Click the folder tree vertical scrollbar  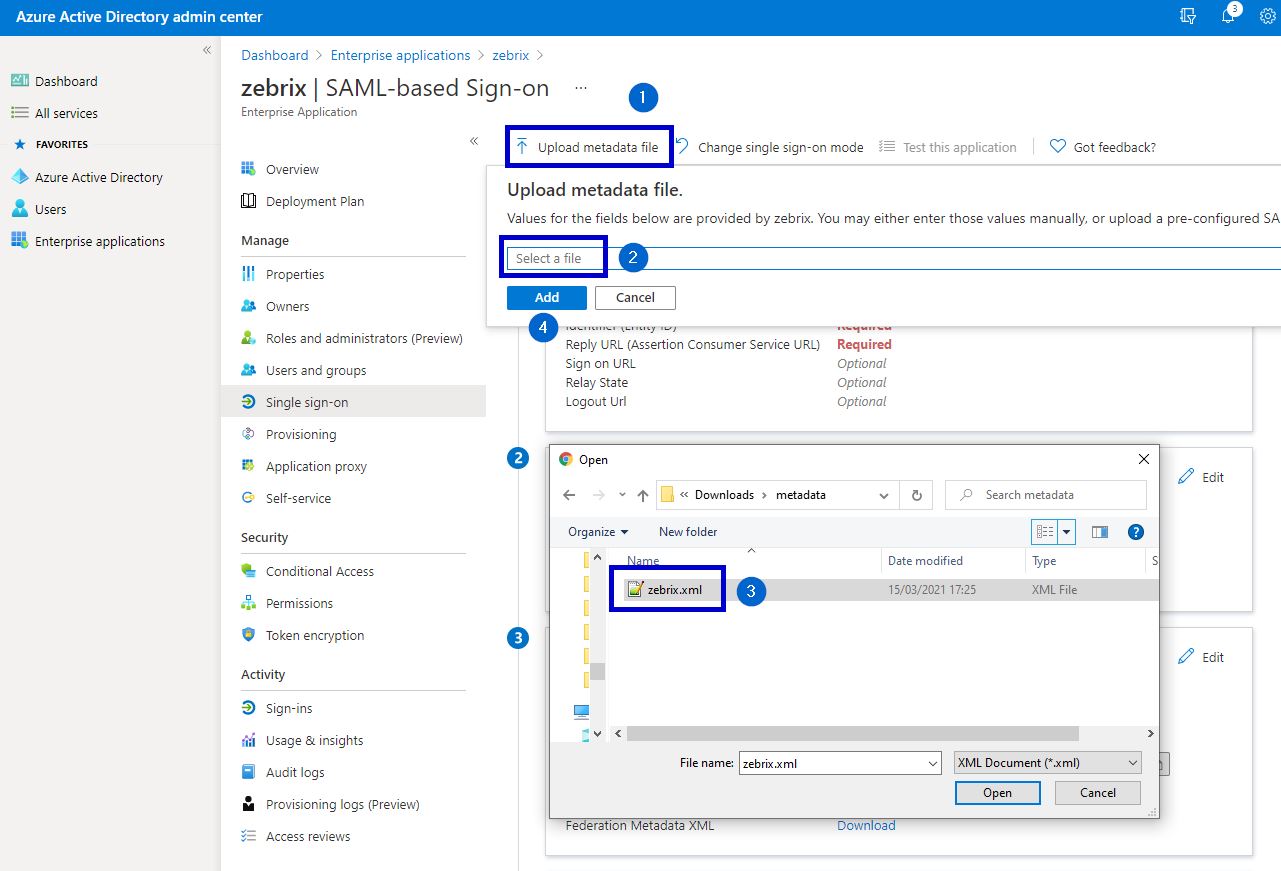597,672
